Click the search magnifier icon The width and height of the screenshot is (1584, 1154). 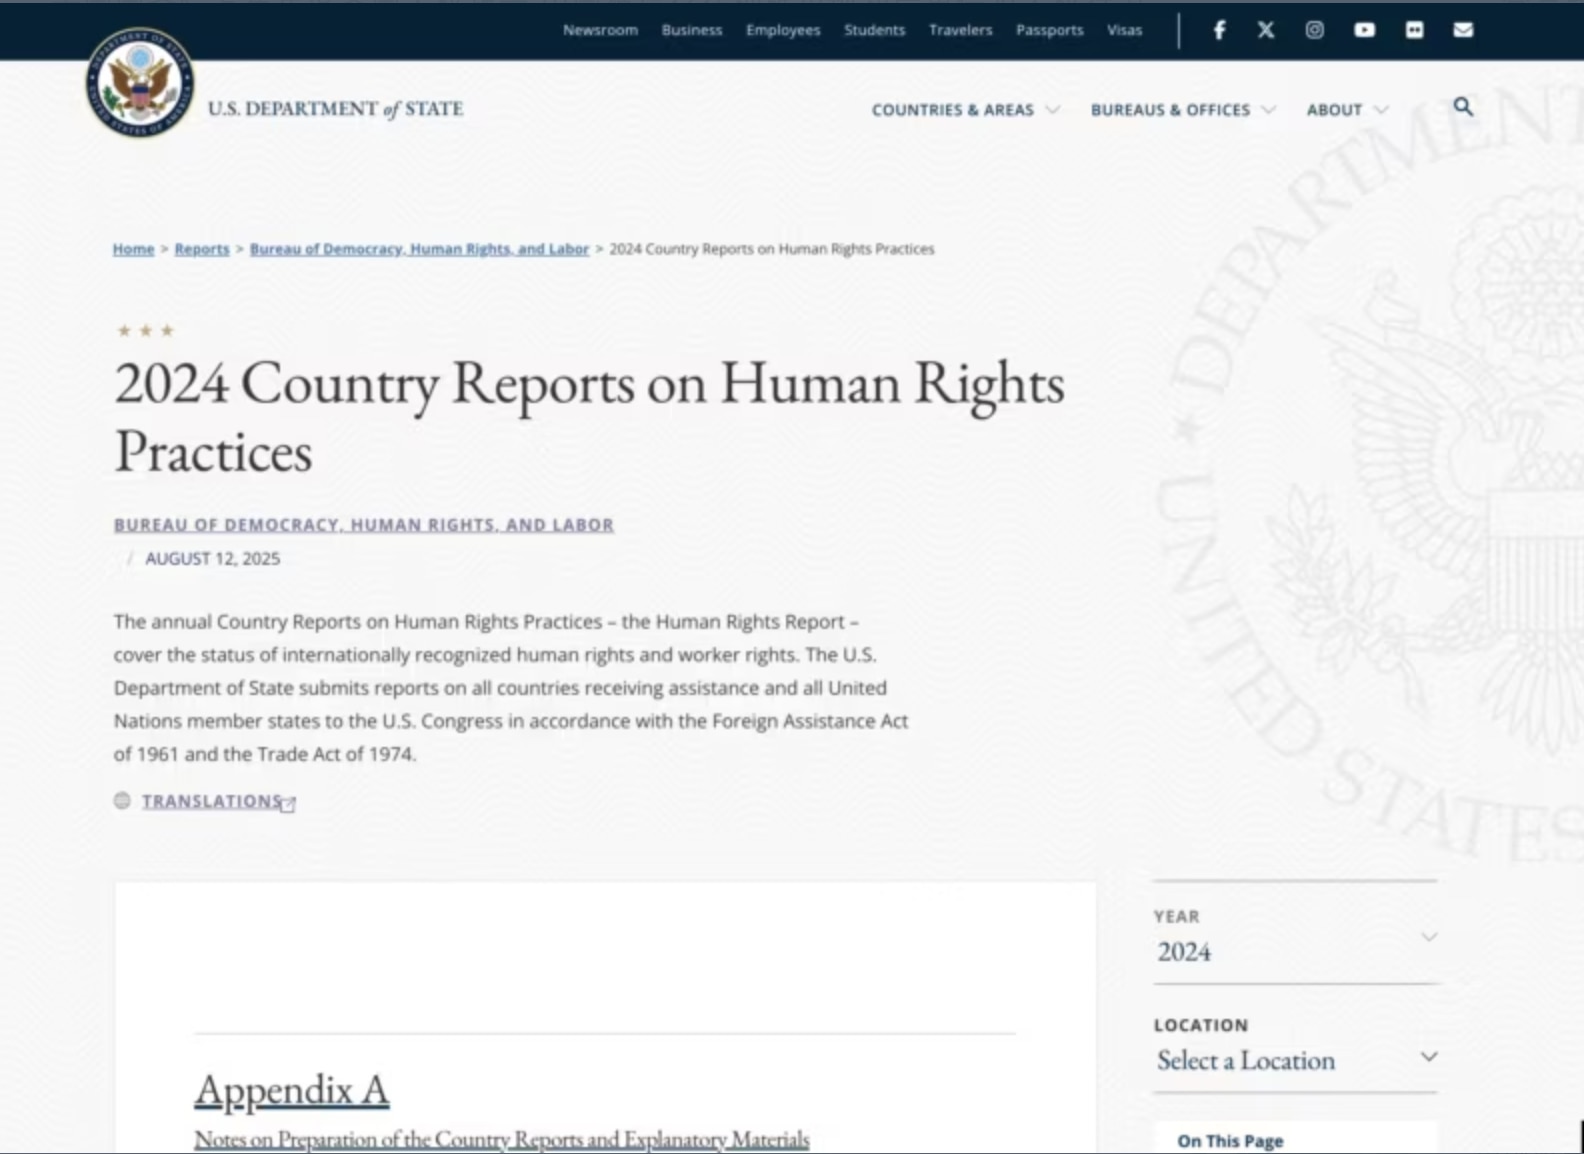pyautogui.click(x=1463, y=106)
